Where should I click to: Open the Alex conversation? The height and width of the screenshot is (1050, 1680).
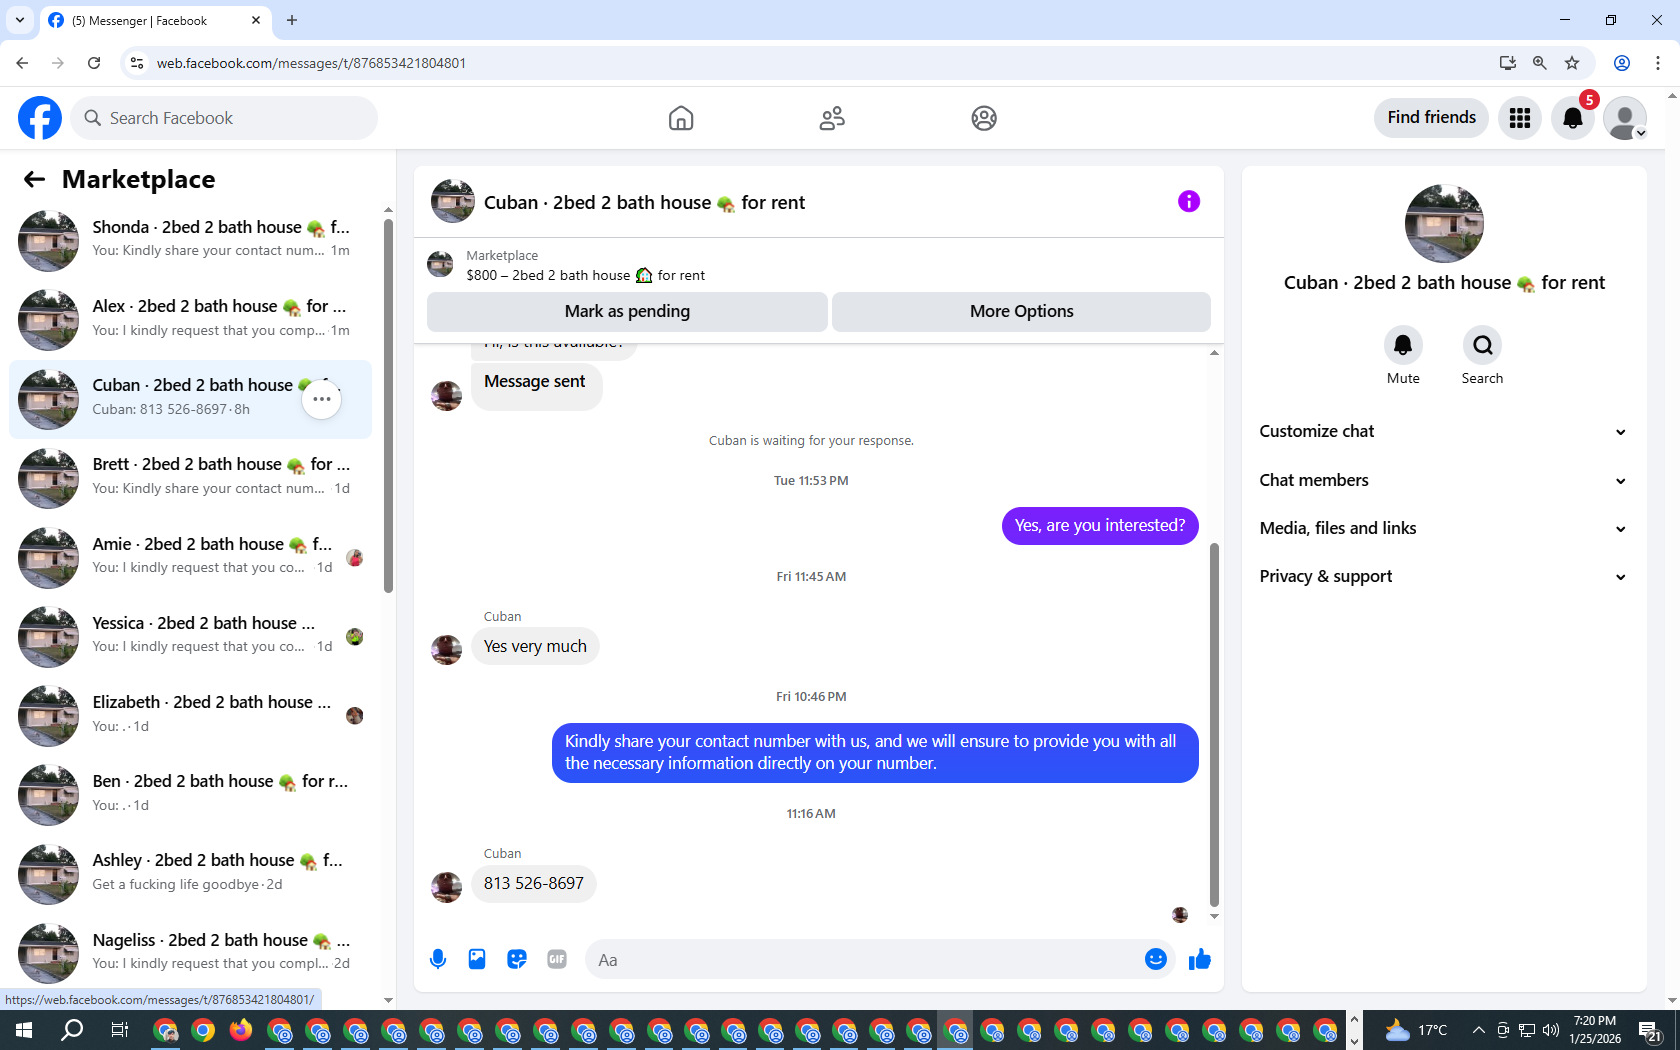click(x=190, y=319)
